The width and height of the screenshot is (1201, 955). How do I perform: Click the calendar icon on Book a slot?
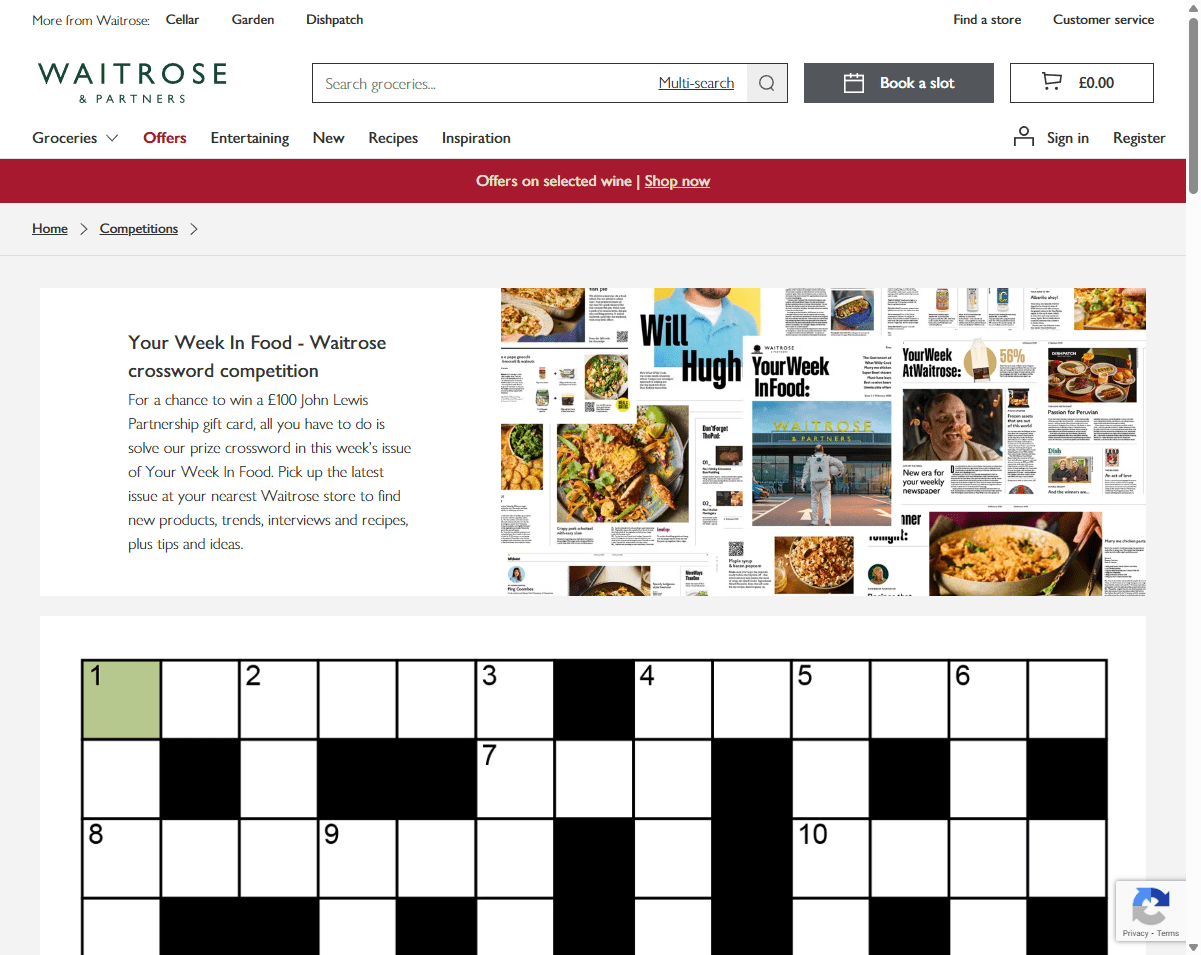click(853, 83)
